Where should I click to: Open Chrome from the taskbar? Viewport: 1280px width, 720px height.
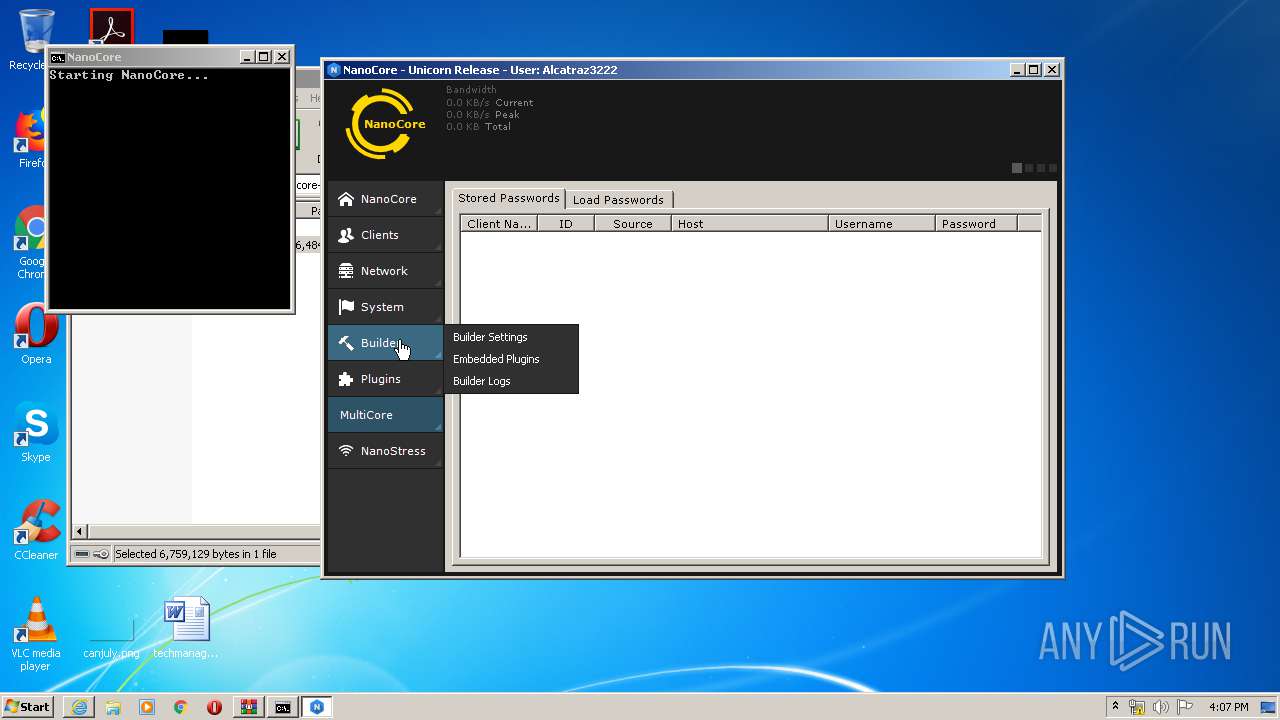pyautogui.click(x=181, y=707)
